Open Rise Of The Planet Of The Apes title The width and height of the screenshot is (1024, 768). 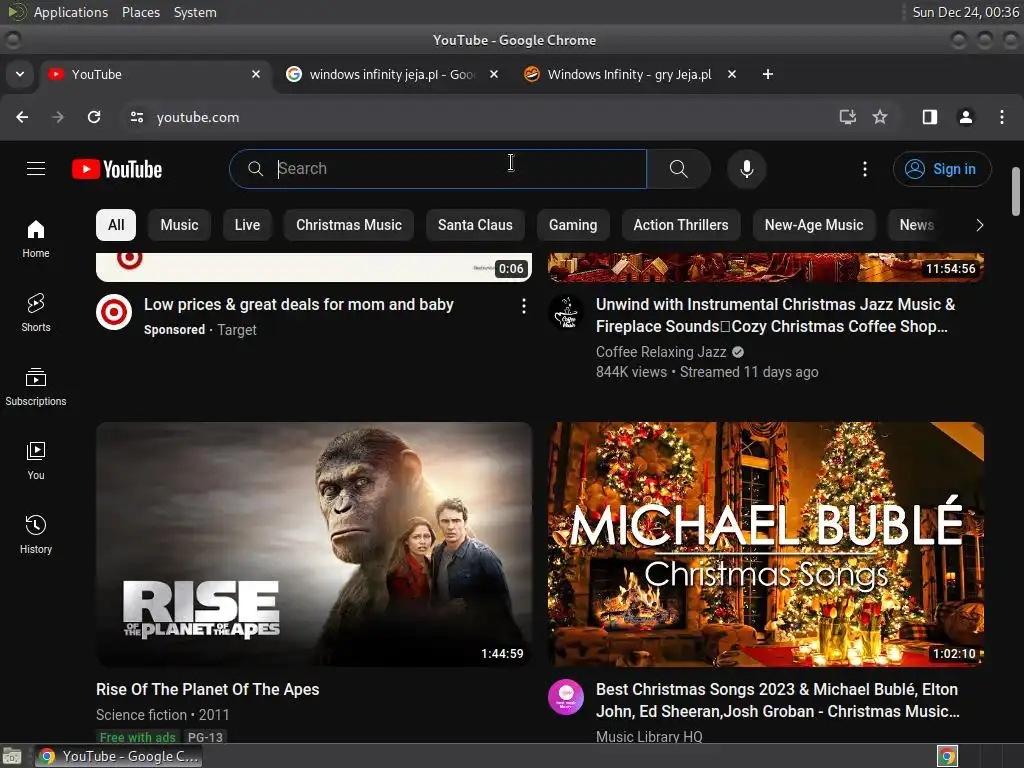click(x=208, y=690)
